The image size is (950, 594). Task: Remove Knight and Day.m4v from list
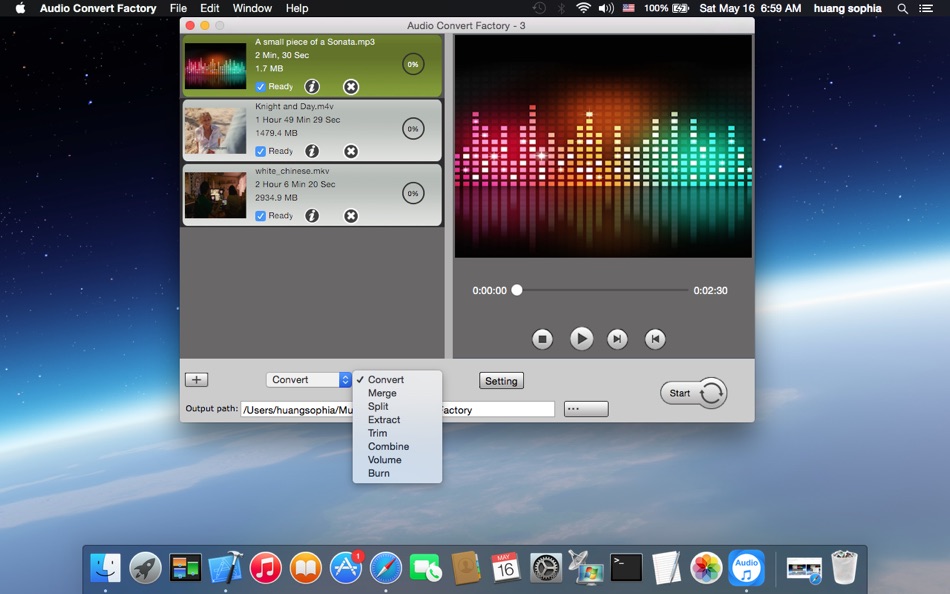tap(351, 151)
